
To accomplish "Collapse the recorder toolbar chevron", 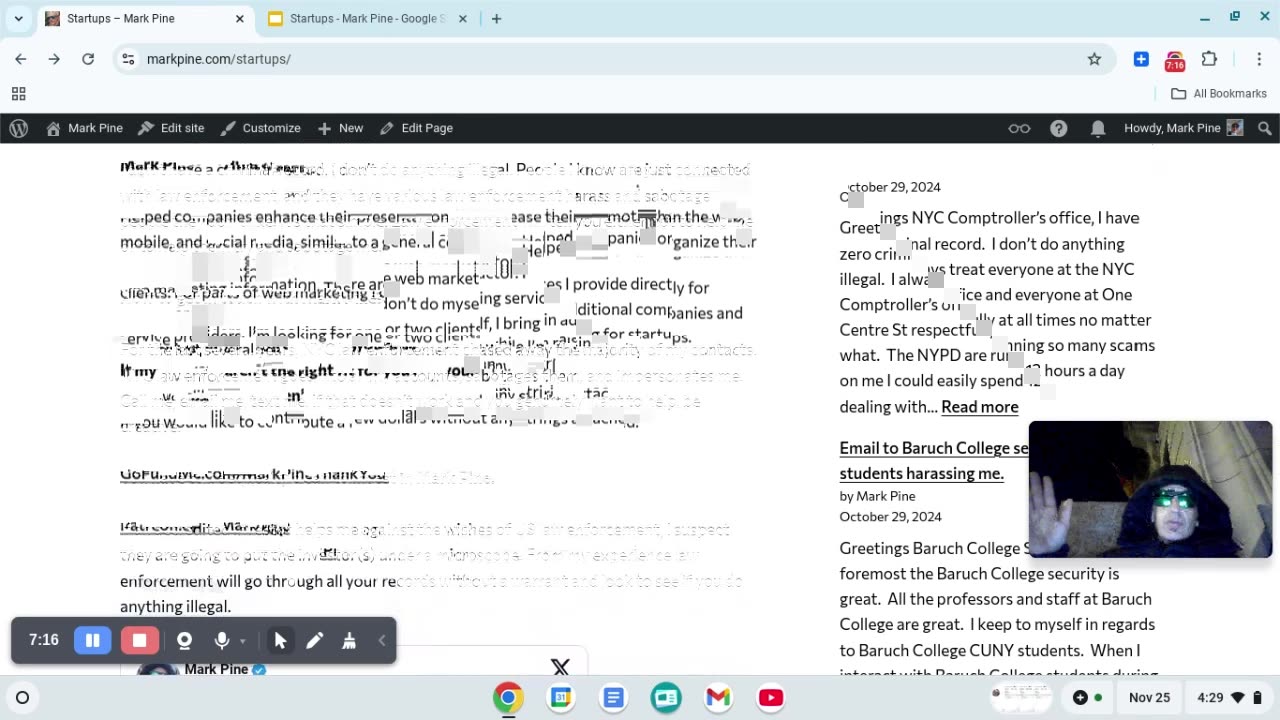I will coord(381,640).
